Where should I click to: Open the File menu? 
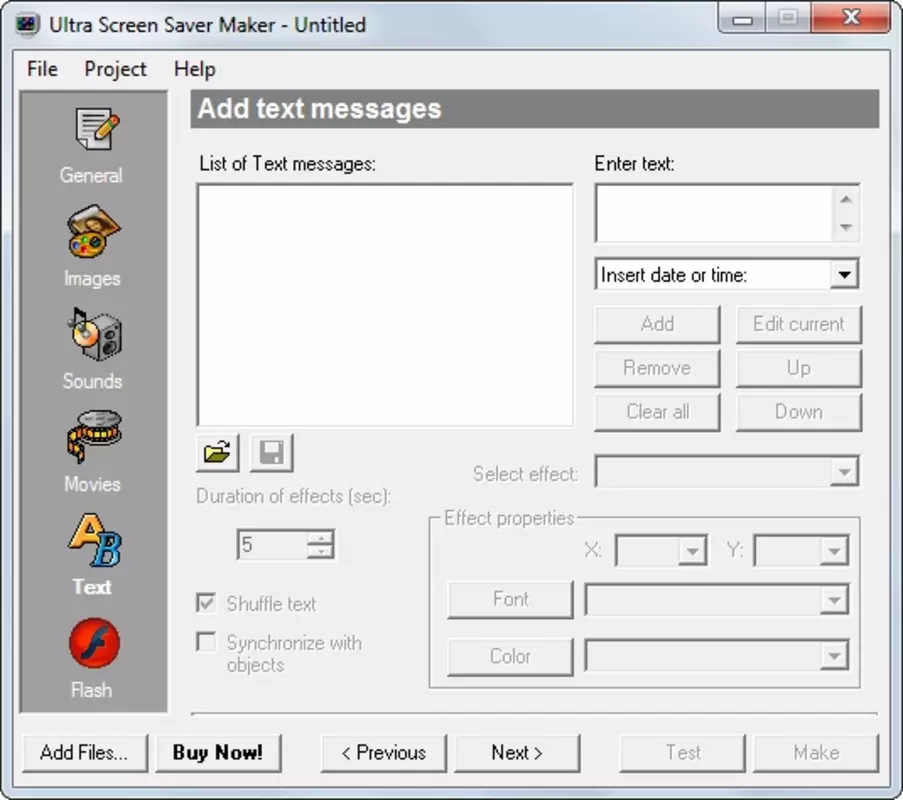[42, 69]
